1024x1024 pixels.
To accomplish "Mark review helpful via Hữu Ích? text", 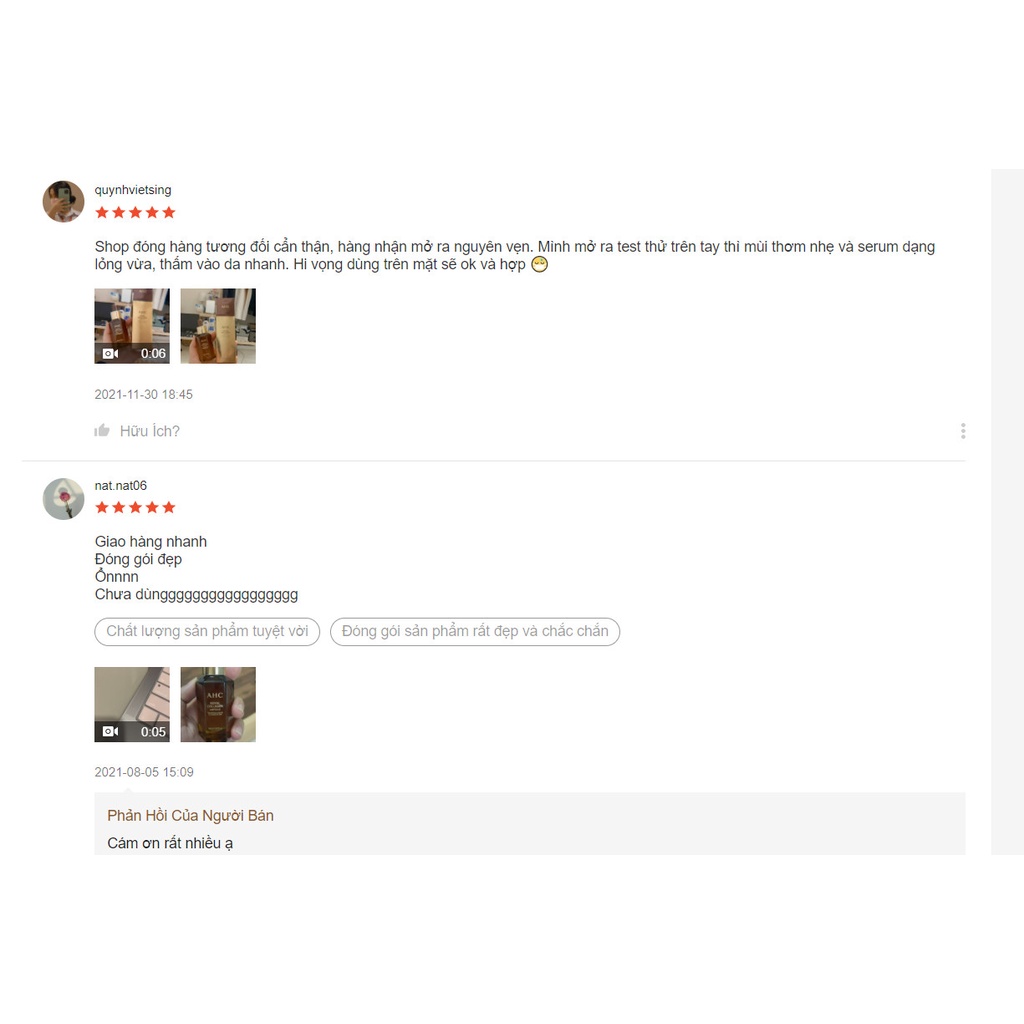I will coord(150,431).
